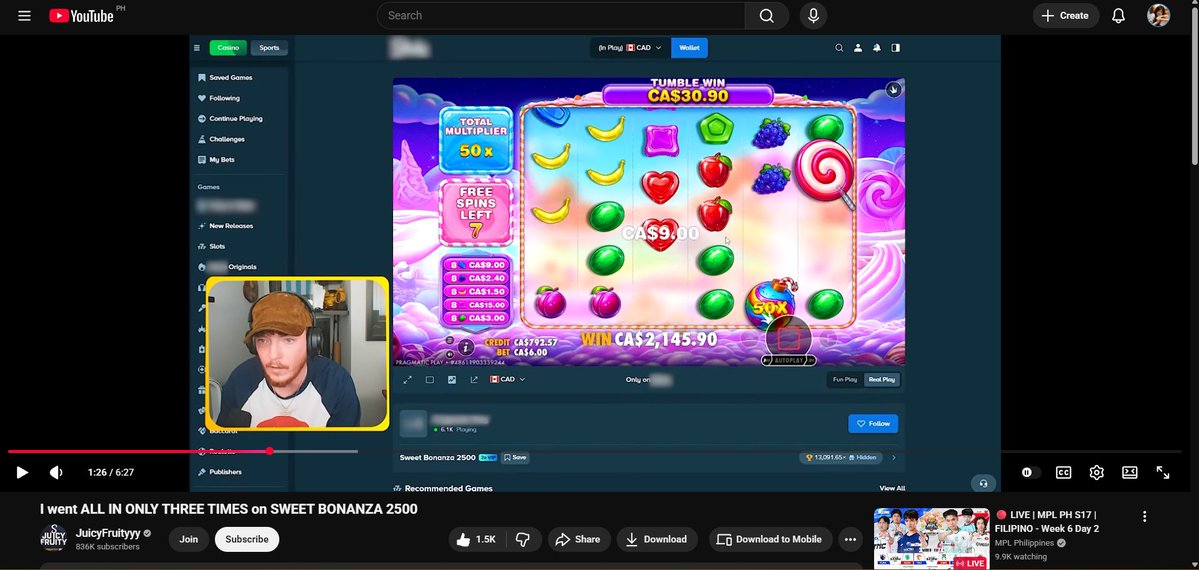Go to YouTube home via the logo

[82, 15]
